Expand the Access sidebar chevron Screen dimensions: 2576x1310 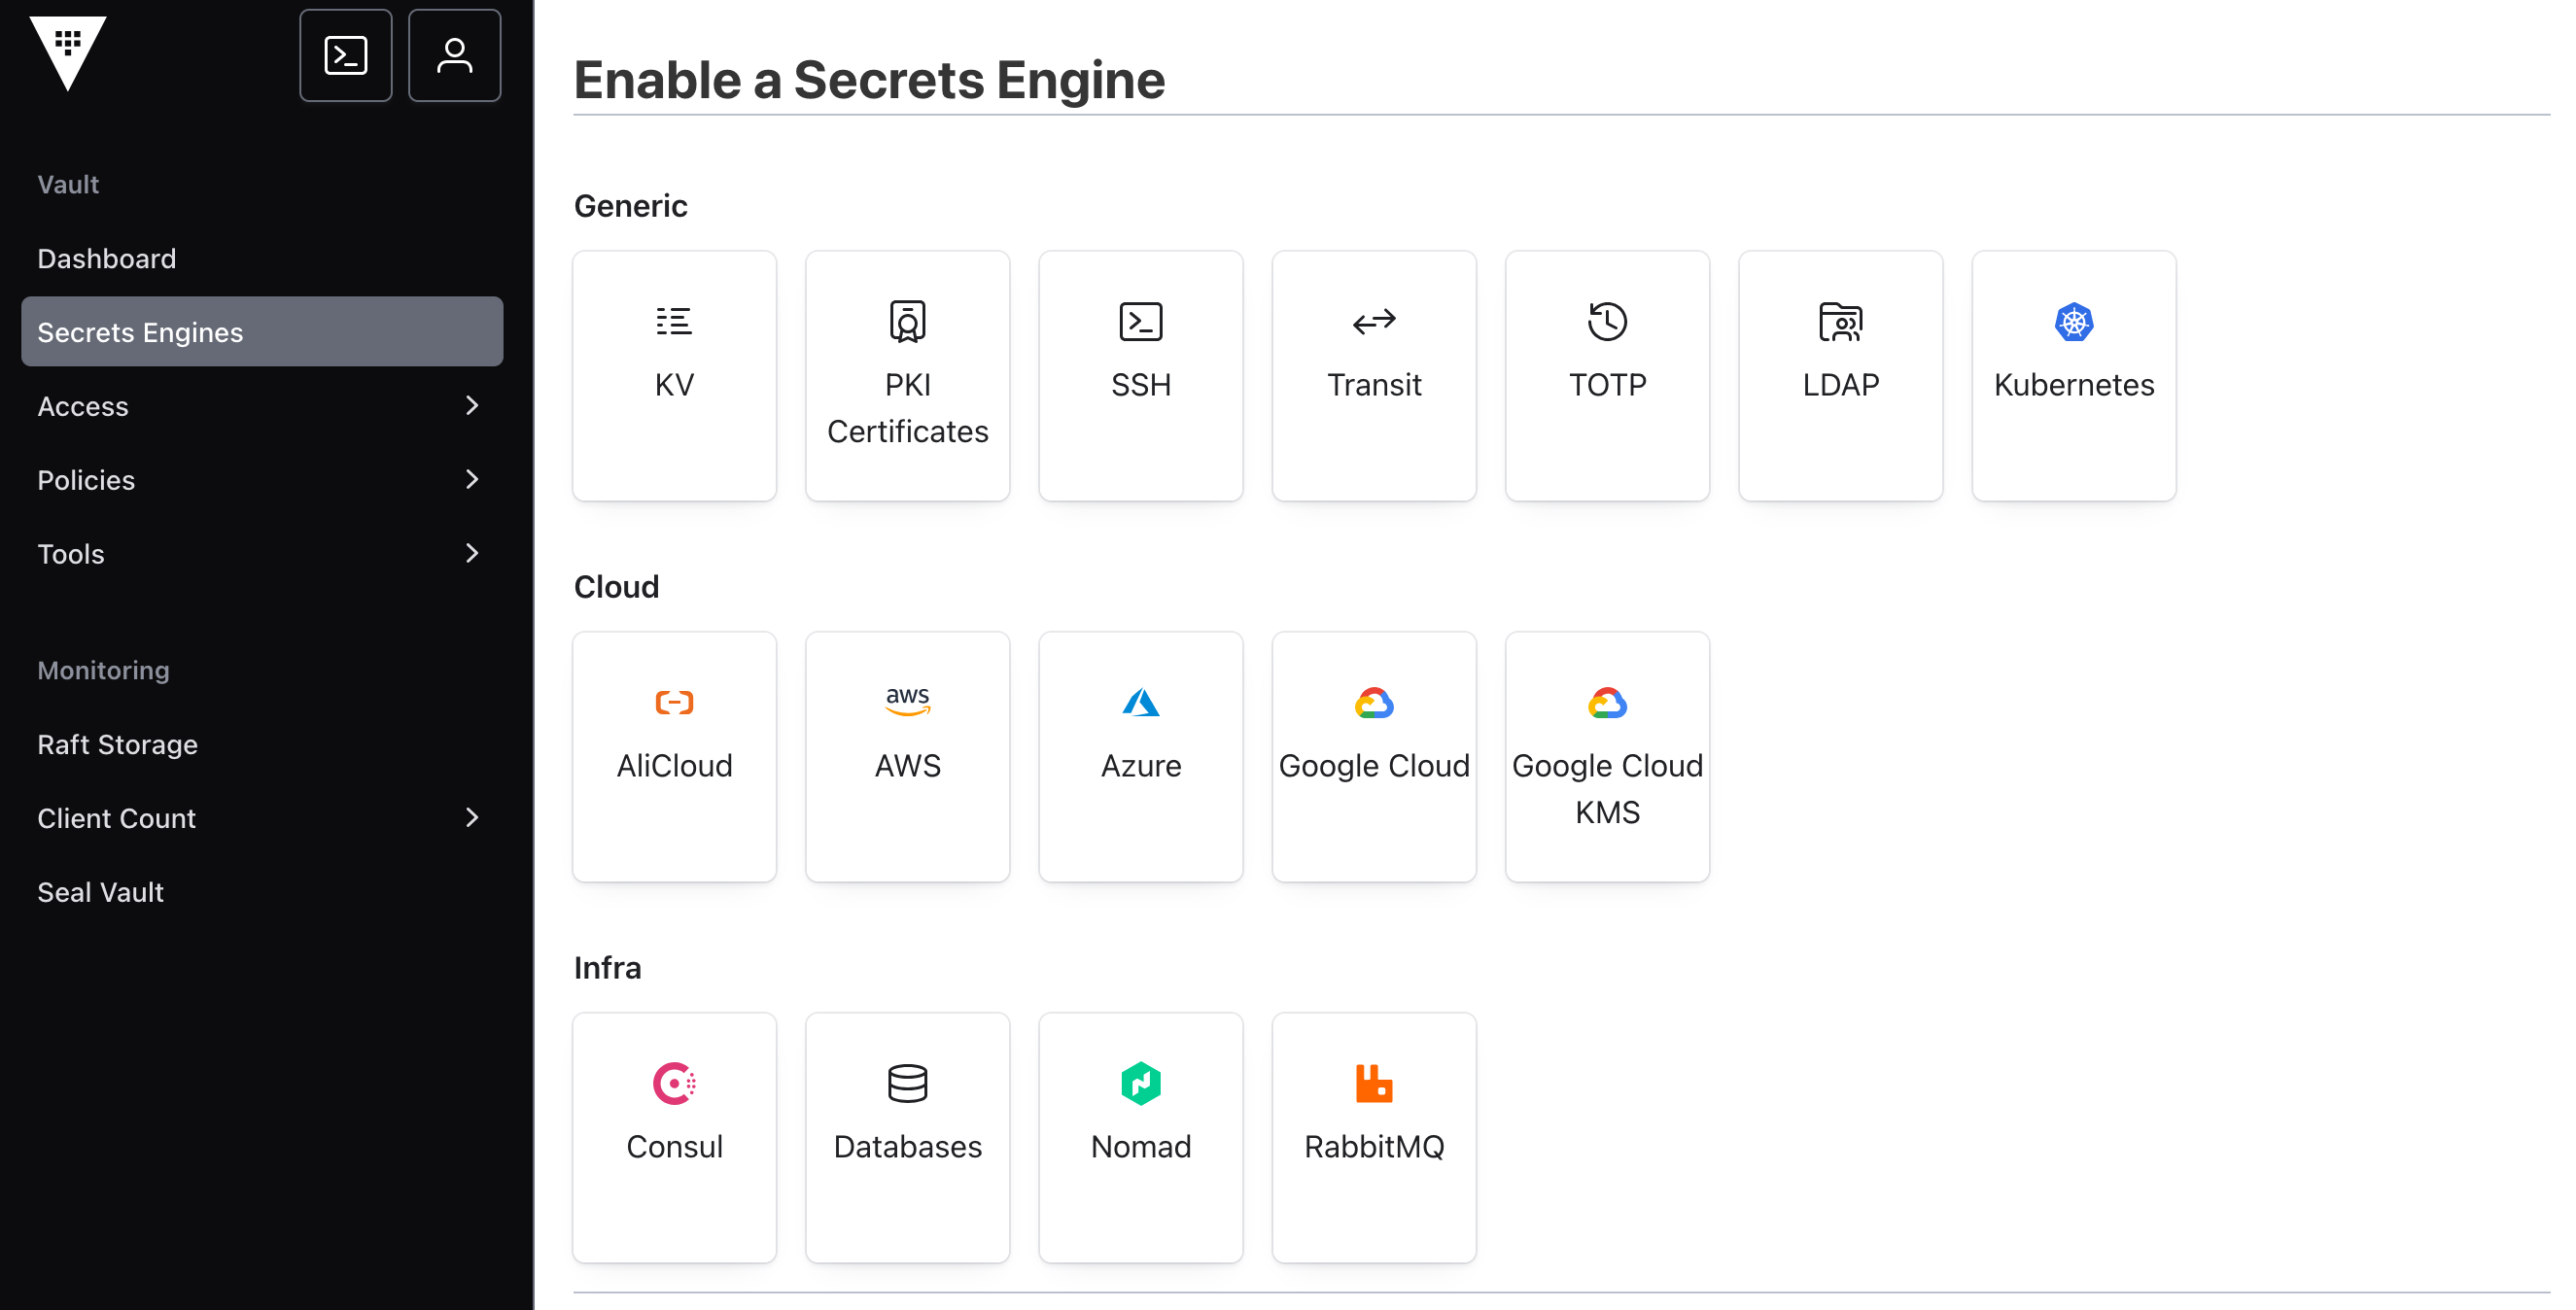coord(472,405)
